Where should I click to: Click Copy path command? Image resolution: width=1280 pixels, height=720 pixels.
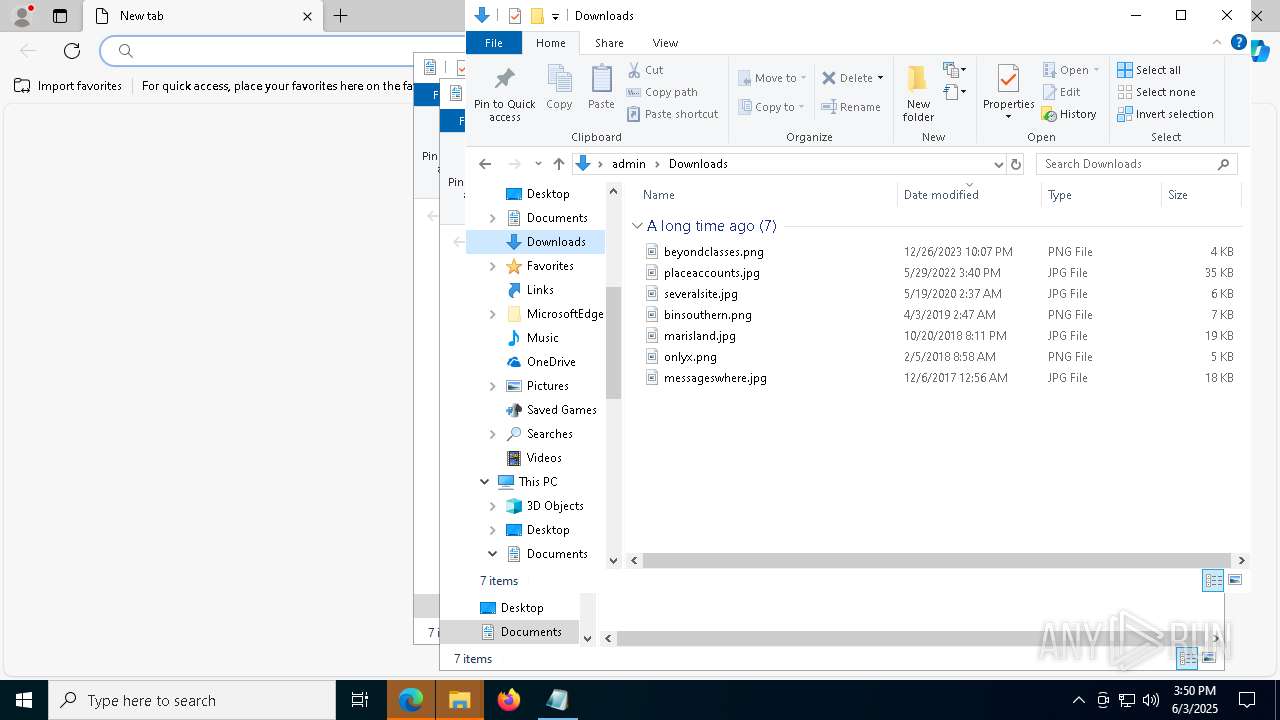point(662,92)
